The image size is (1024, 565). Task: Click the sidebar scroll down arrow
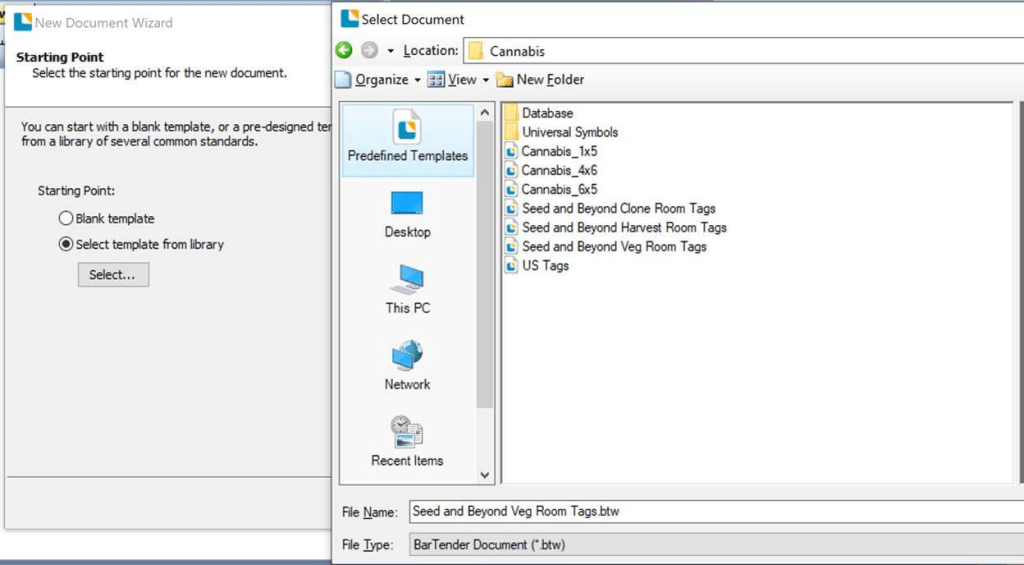485,475
